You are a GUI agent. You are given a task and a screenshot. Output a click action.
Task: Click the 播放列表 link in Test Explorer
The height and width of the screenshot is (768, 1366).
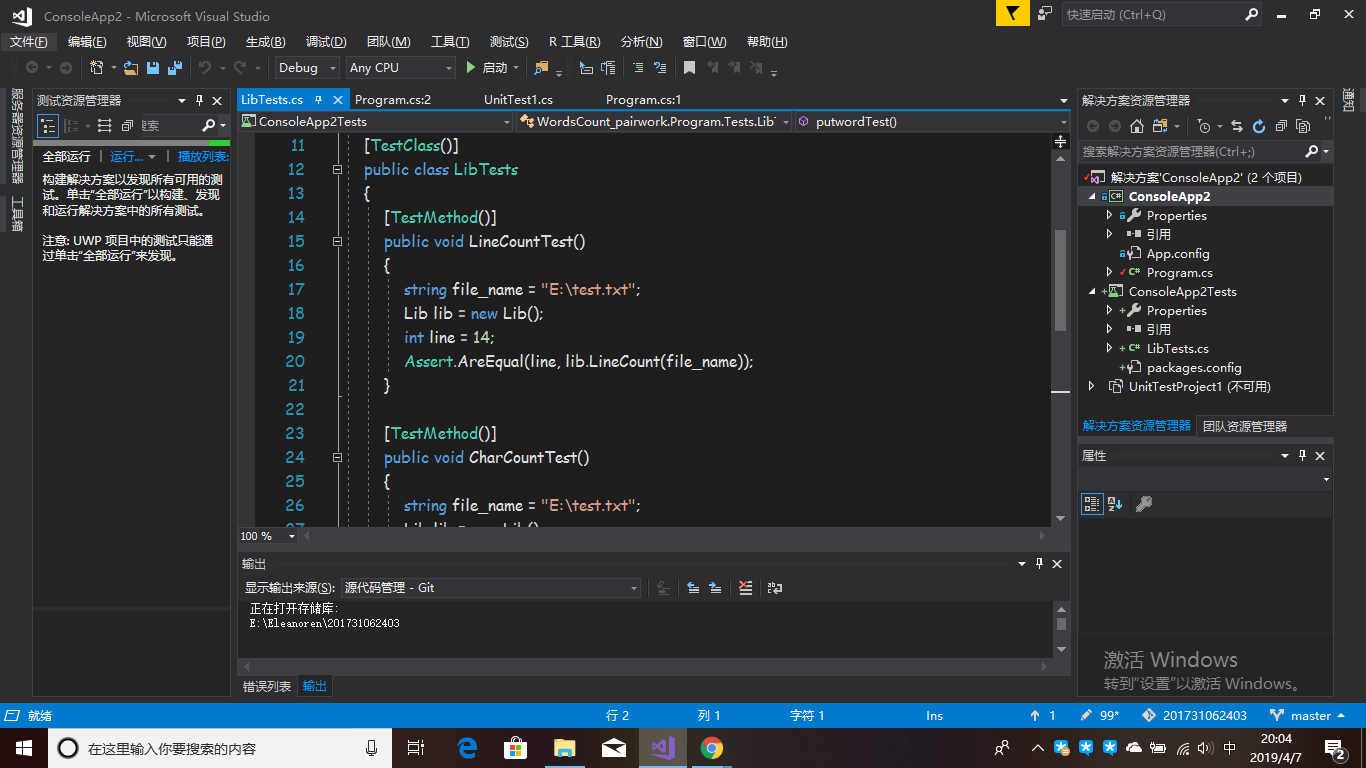[x=203, y=157]
